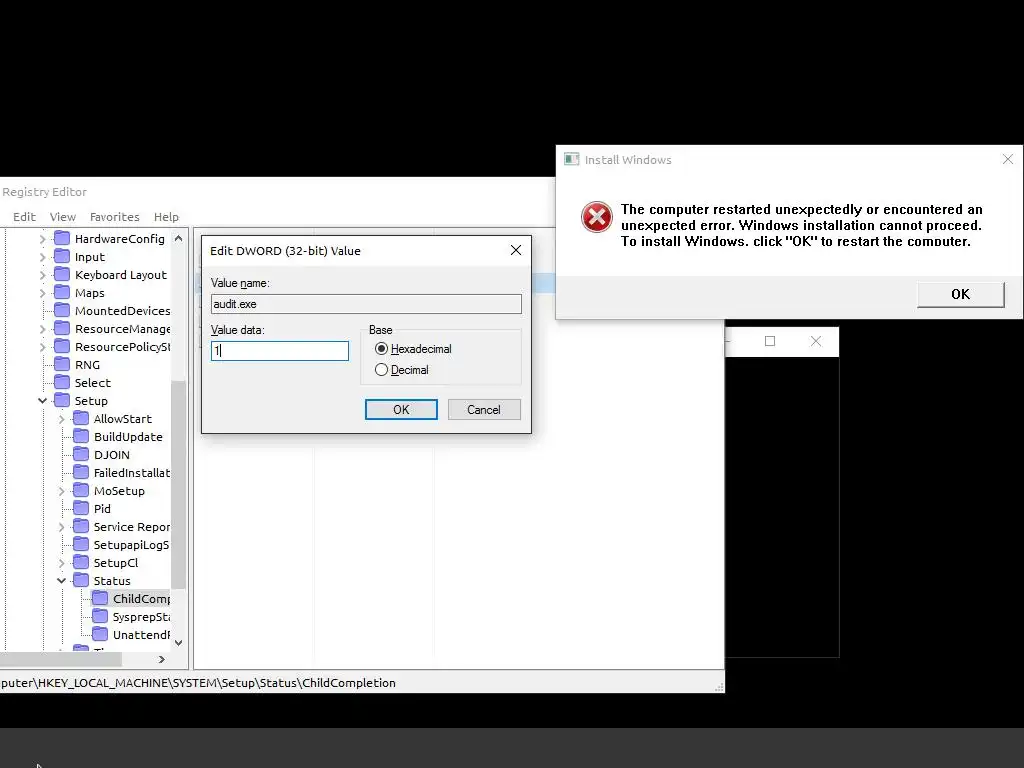Cancel the Edit DWORD dialog
Viewport: 1024px width, 768px height.
pos(484,409)
